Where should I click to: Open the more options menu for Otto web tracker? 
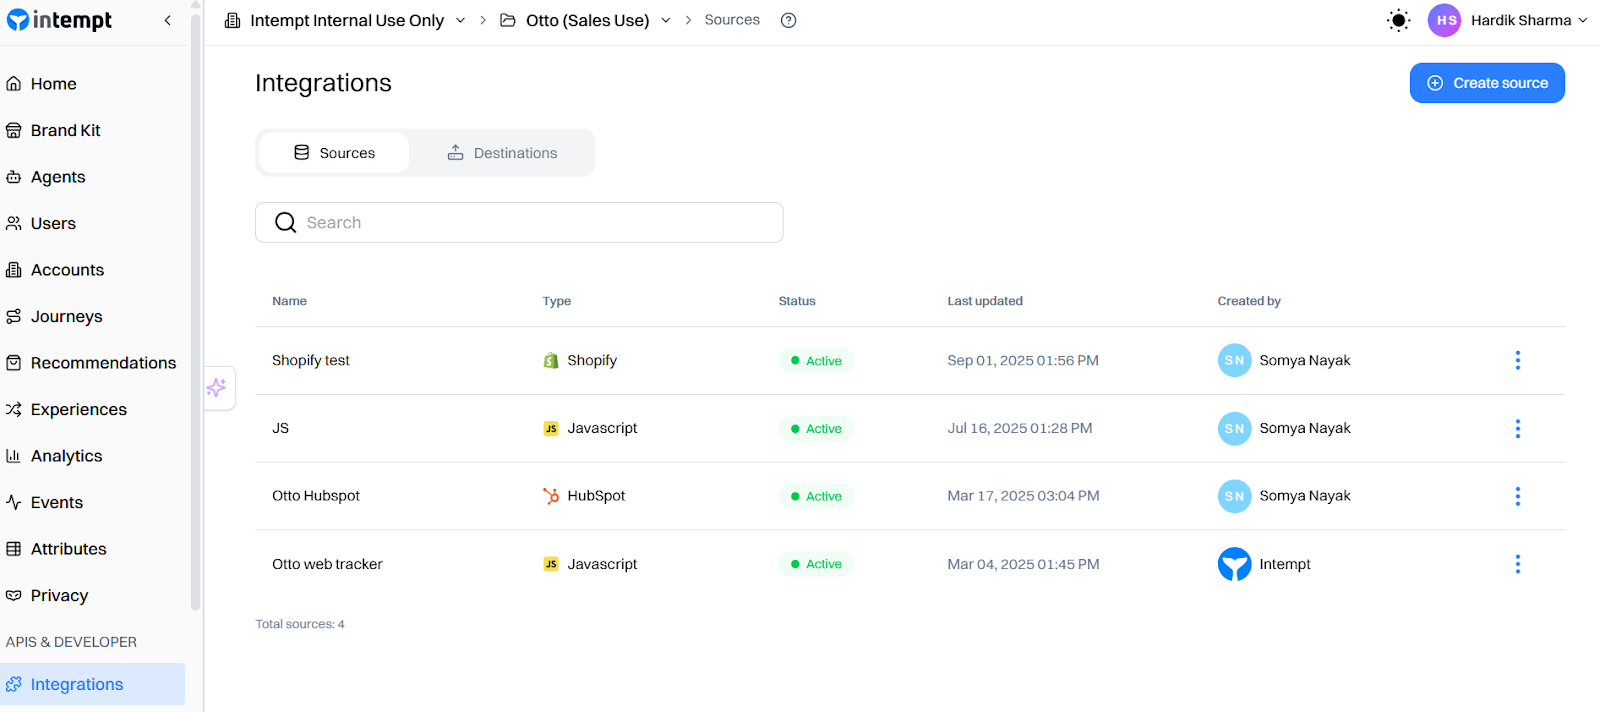pyautogui.click(x=1518, y=564)
